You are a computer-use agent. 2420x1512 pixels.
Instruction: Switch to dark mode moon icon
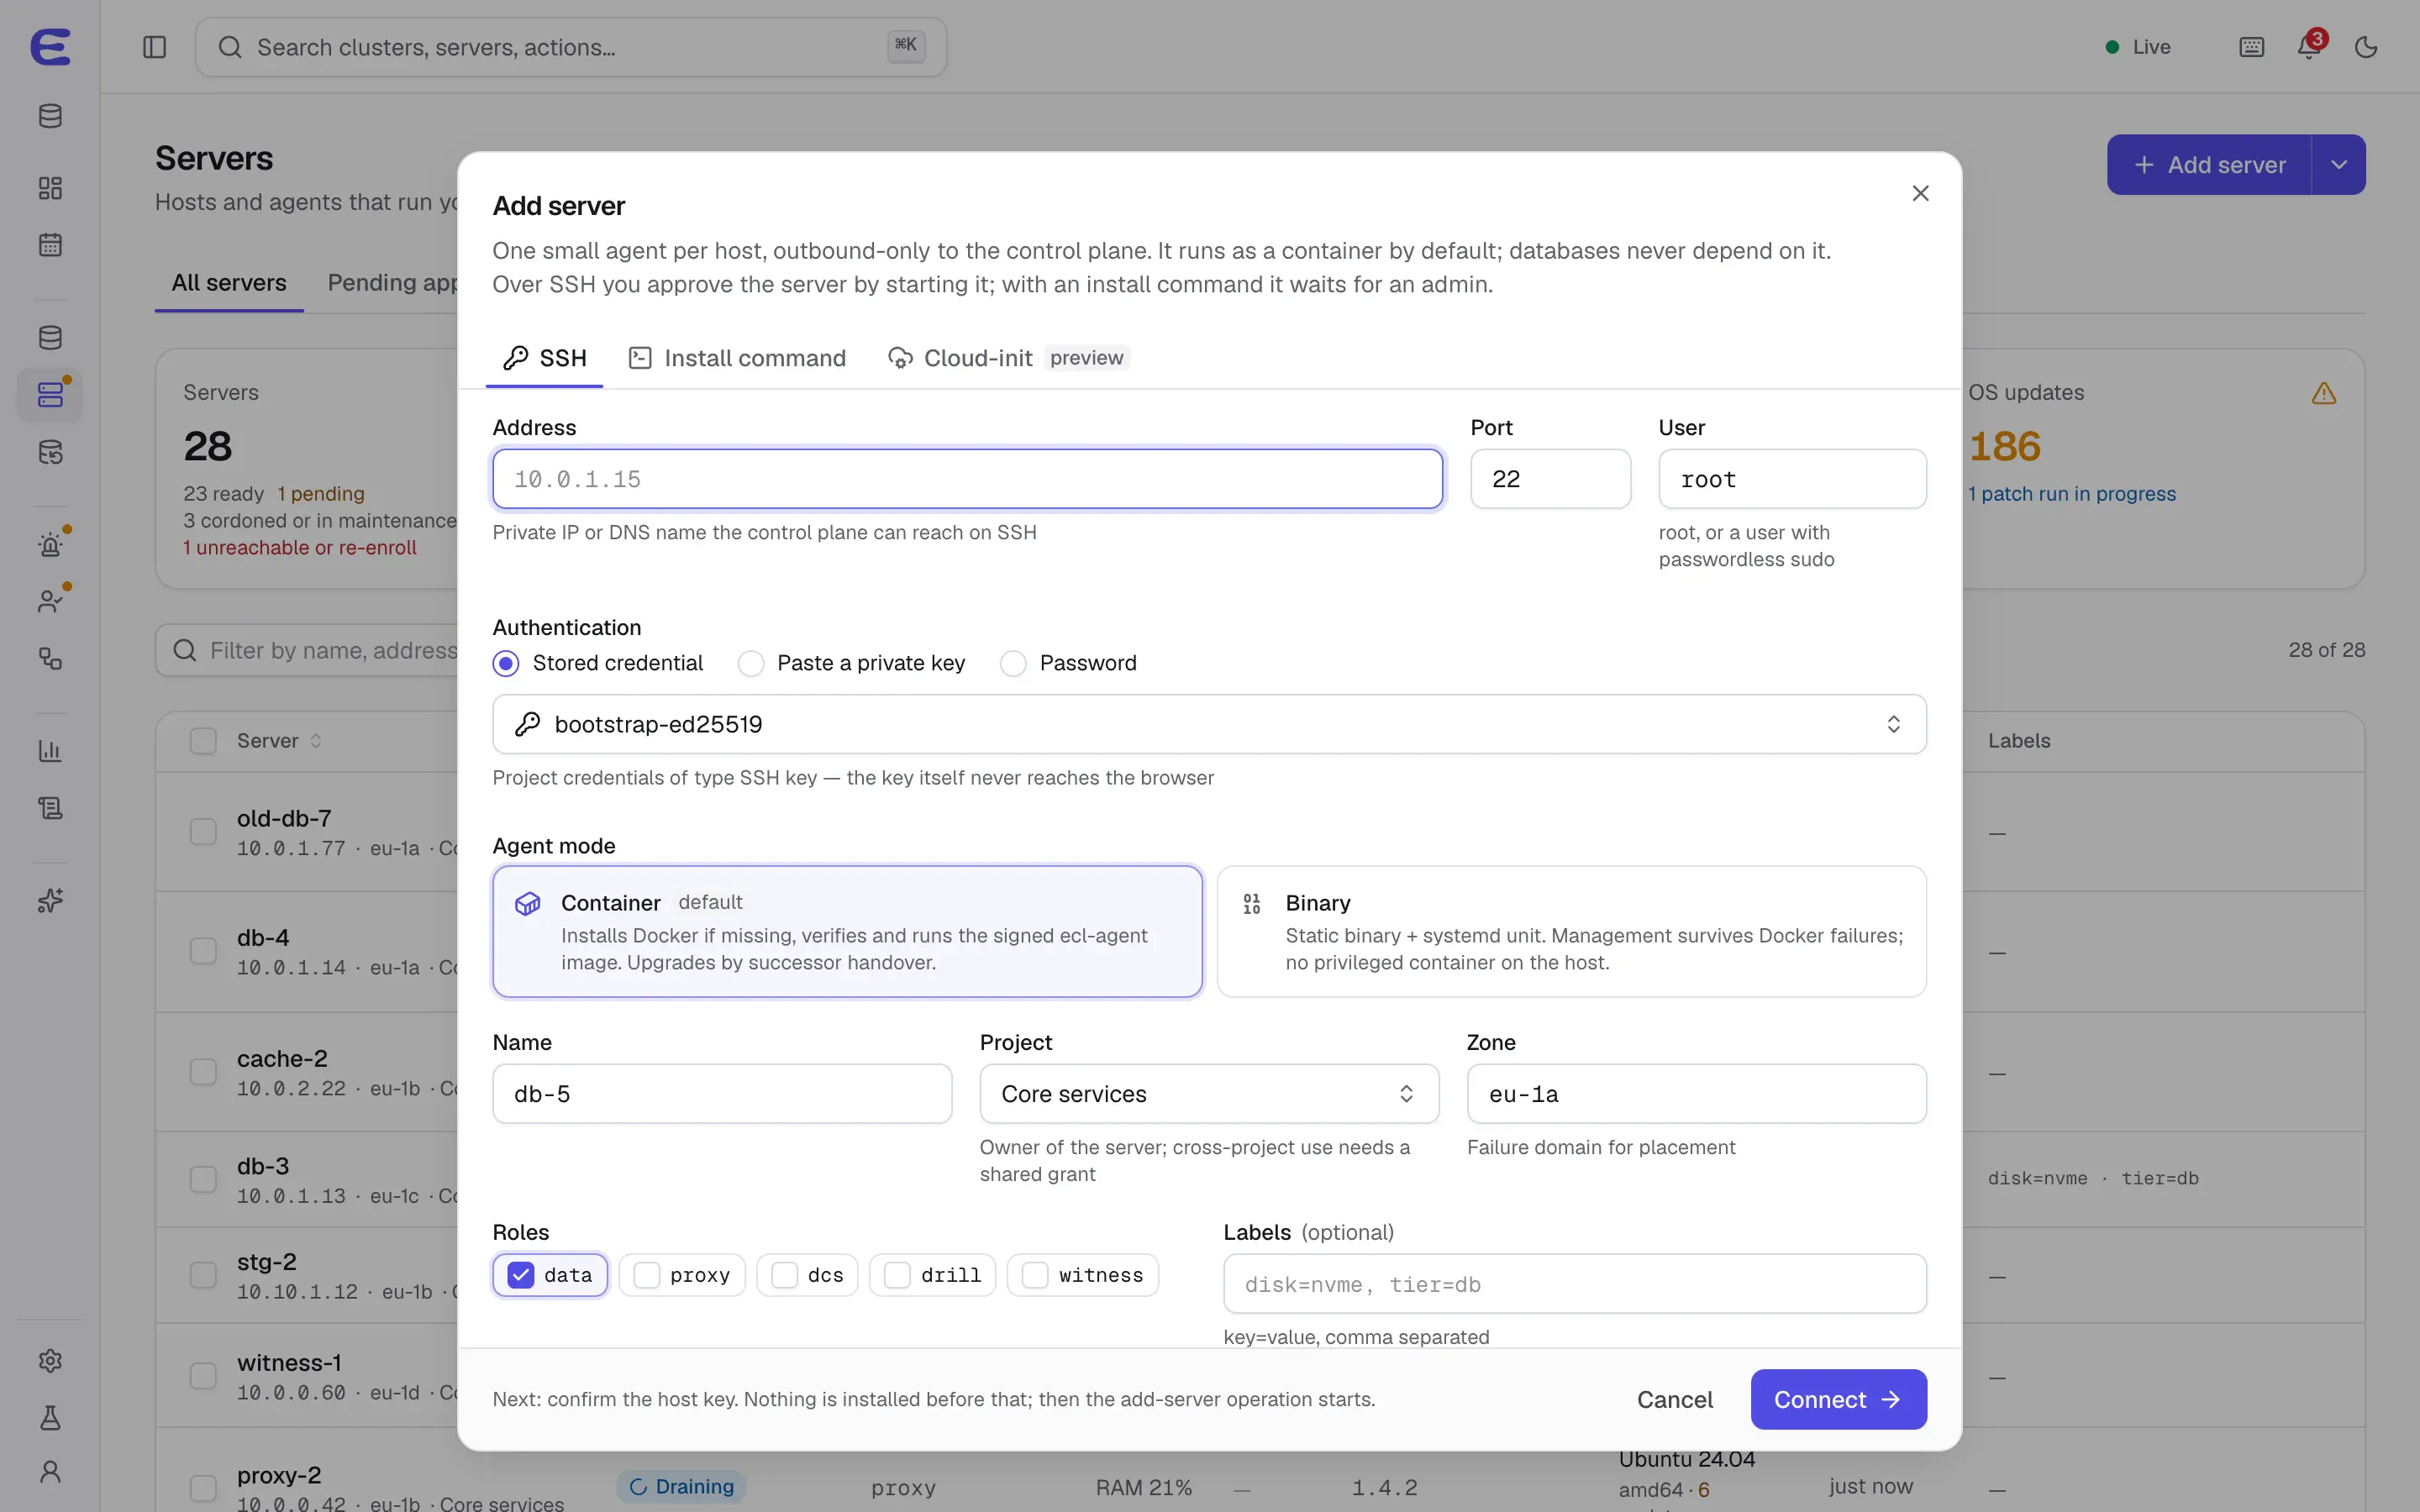point(2366,47)
